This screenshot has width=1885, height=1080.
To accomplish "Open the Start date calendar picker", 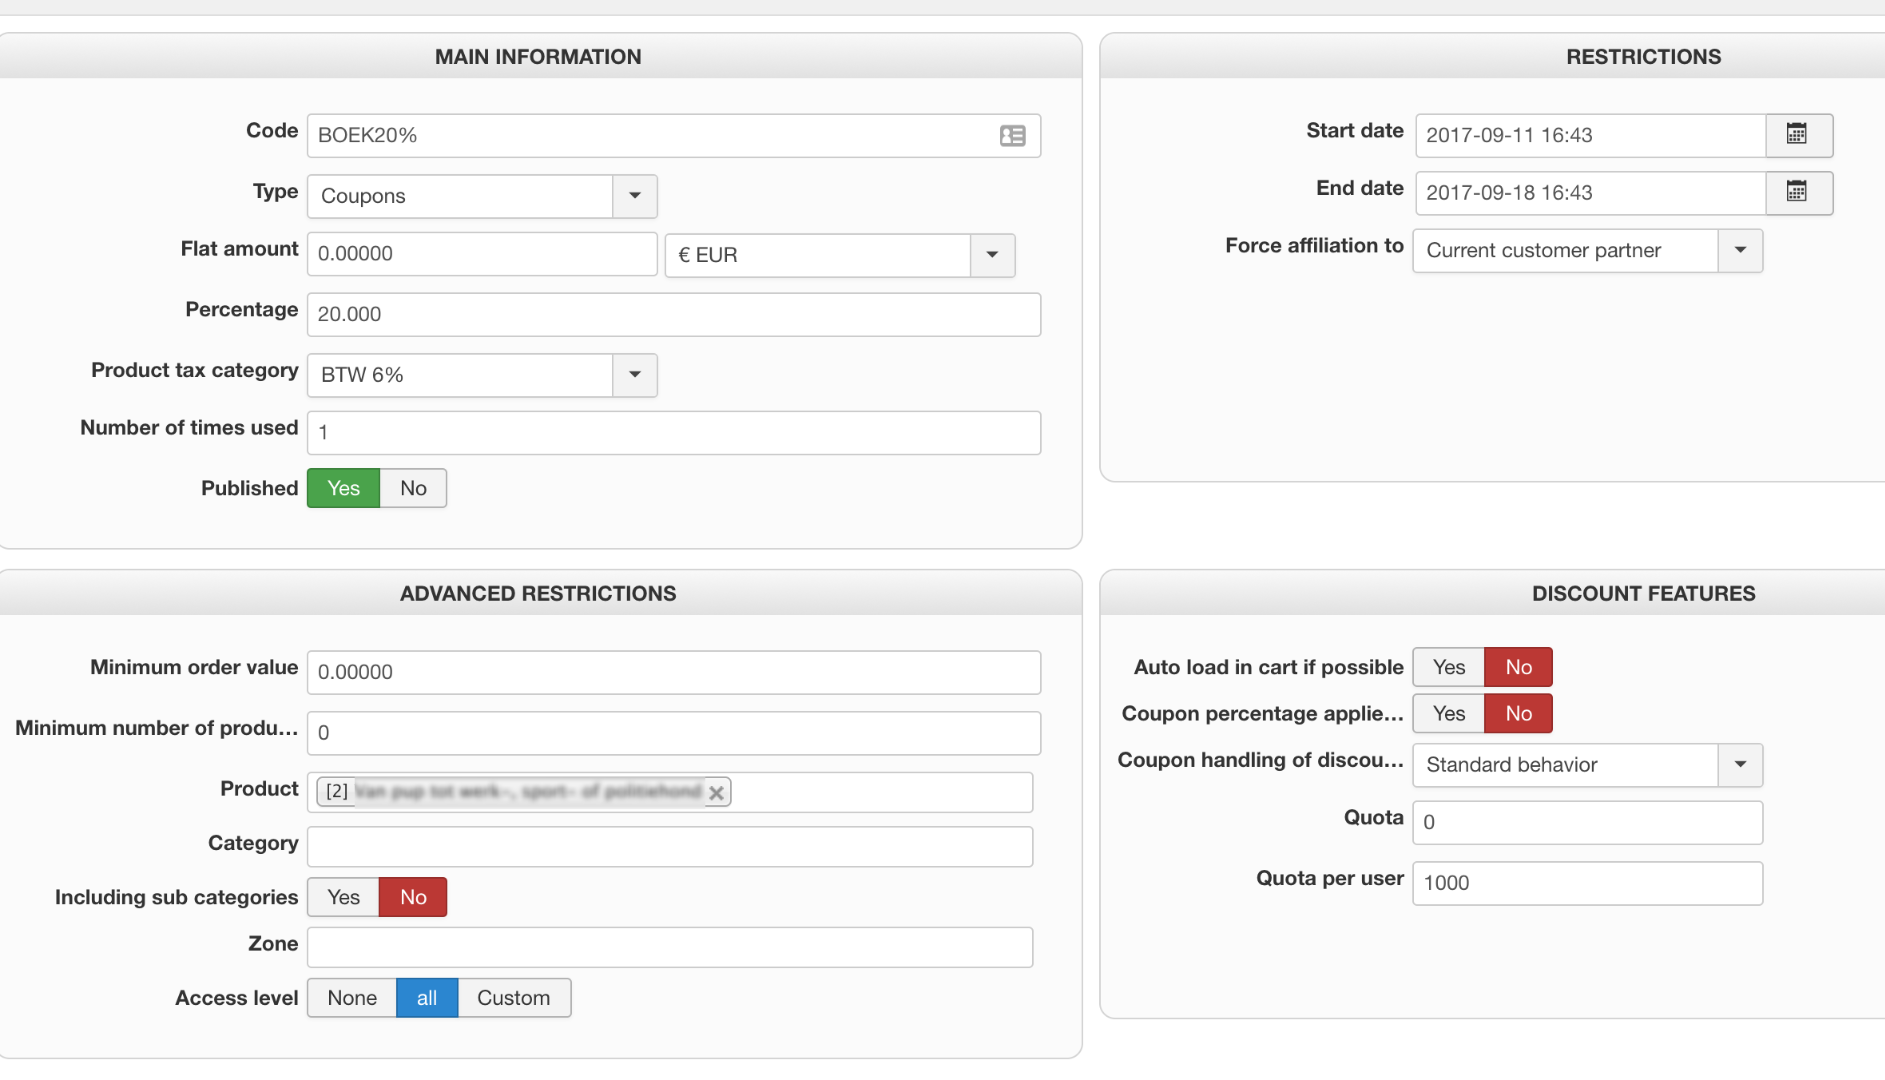I will click(x=1797, y=135).
